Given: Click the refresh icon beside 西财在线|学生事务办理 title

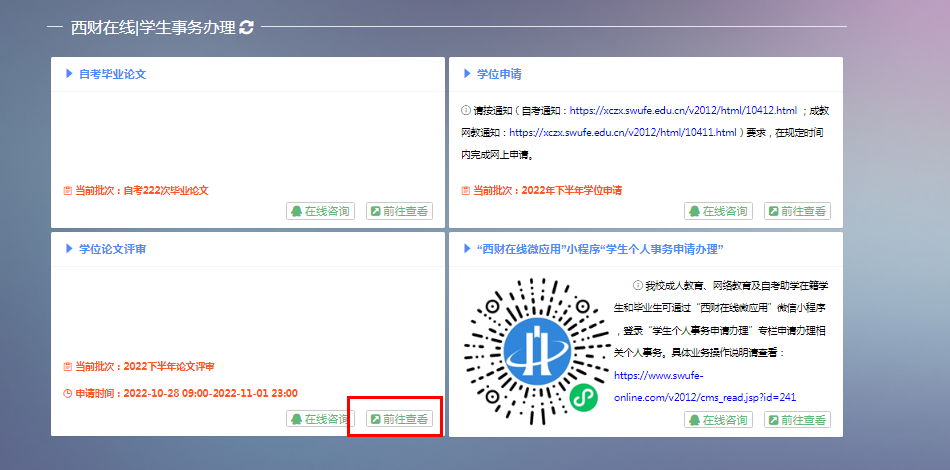Looking at the screenshot, I should click(x=246, y=27).
